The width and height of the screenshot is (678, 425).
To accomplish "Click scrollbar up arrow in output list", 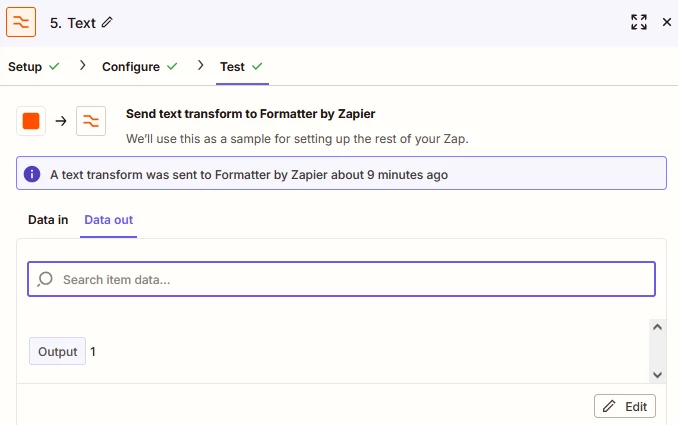I will [x=657, y=327].
